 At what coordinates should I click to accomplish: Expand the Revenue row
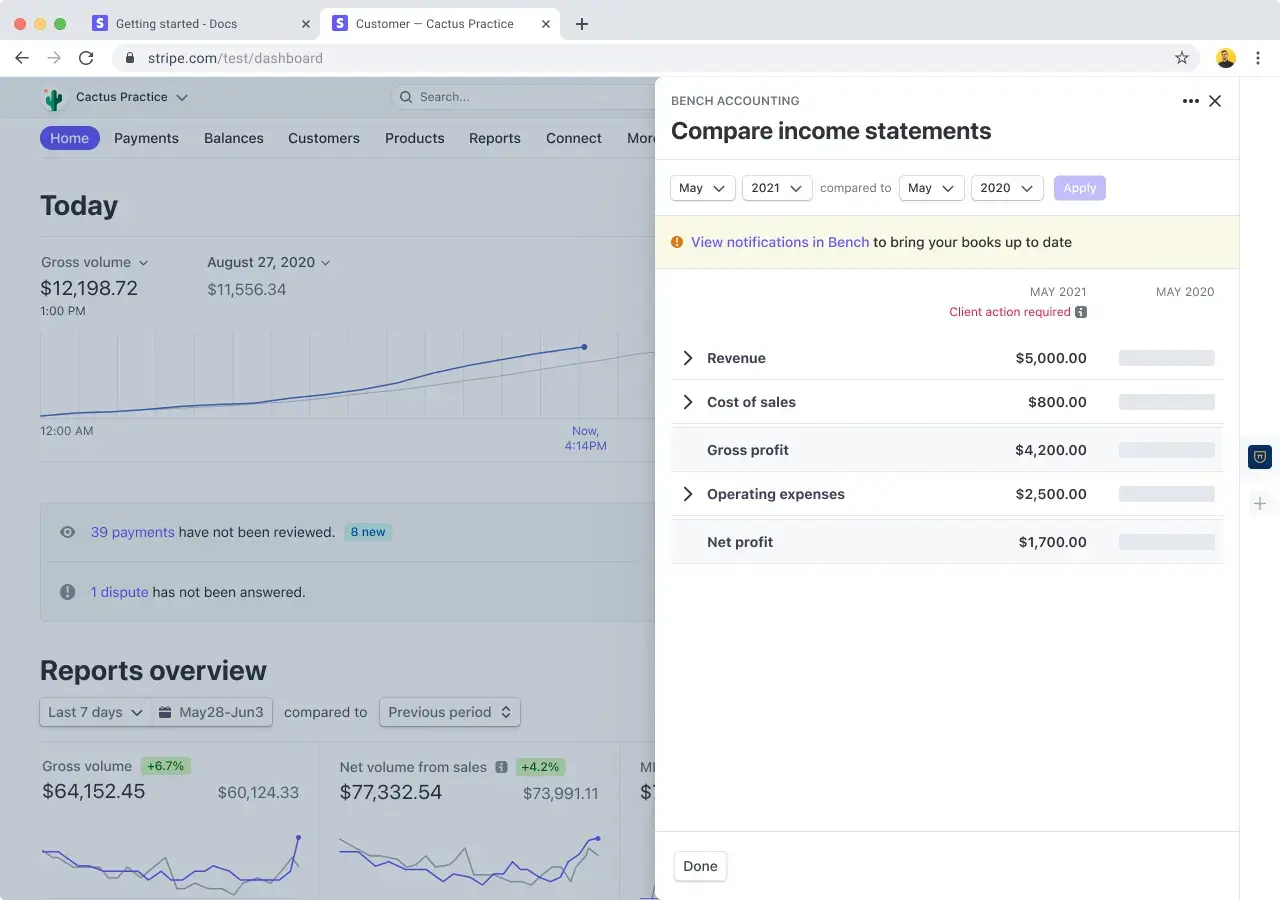(687, 358)
